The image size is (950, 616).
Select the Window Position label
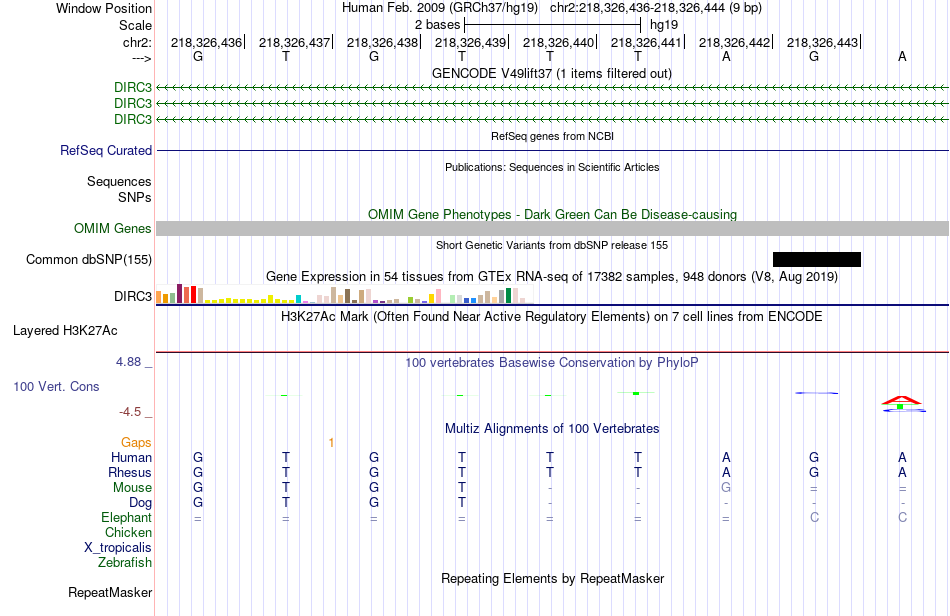(104, 8)
